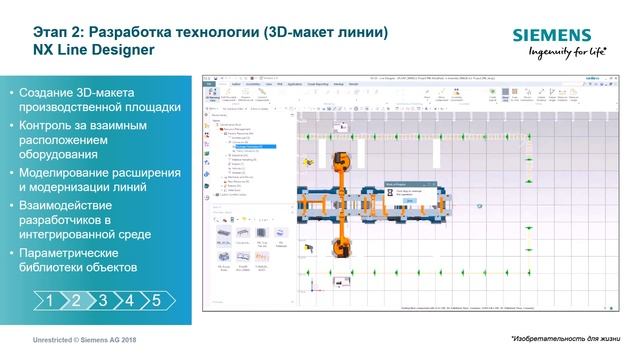Click the save icon in quick access toolbar
Image resolution: width=640 pixels, height=360 pixels.
click(x=216, y=78)
